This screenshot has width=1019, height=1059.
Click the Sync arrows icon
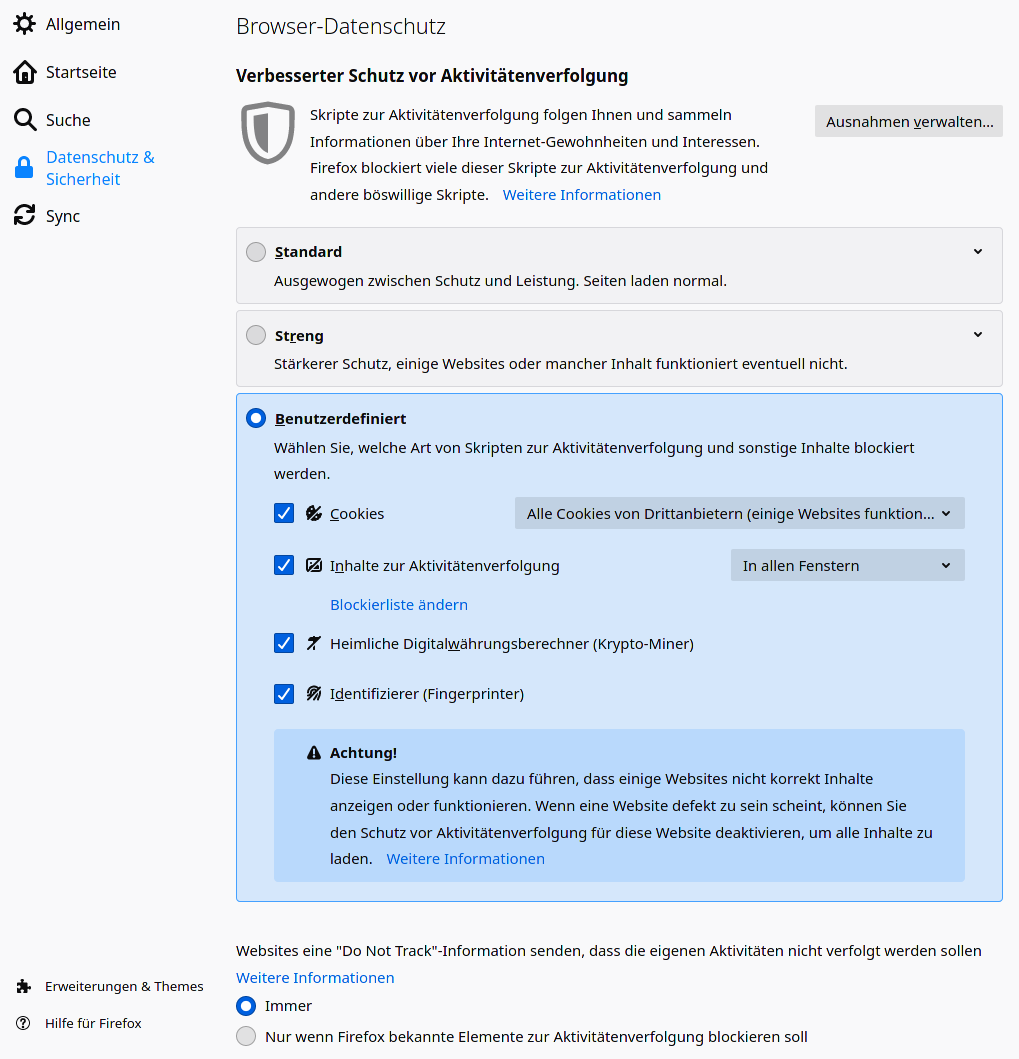click(x=25, y=216)
